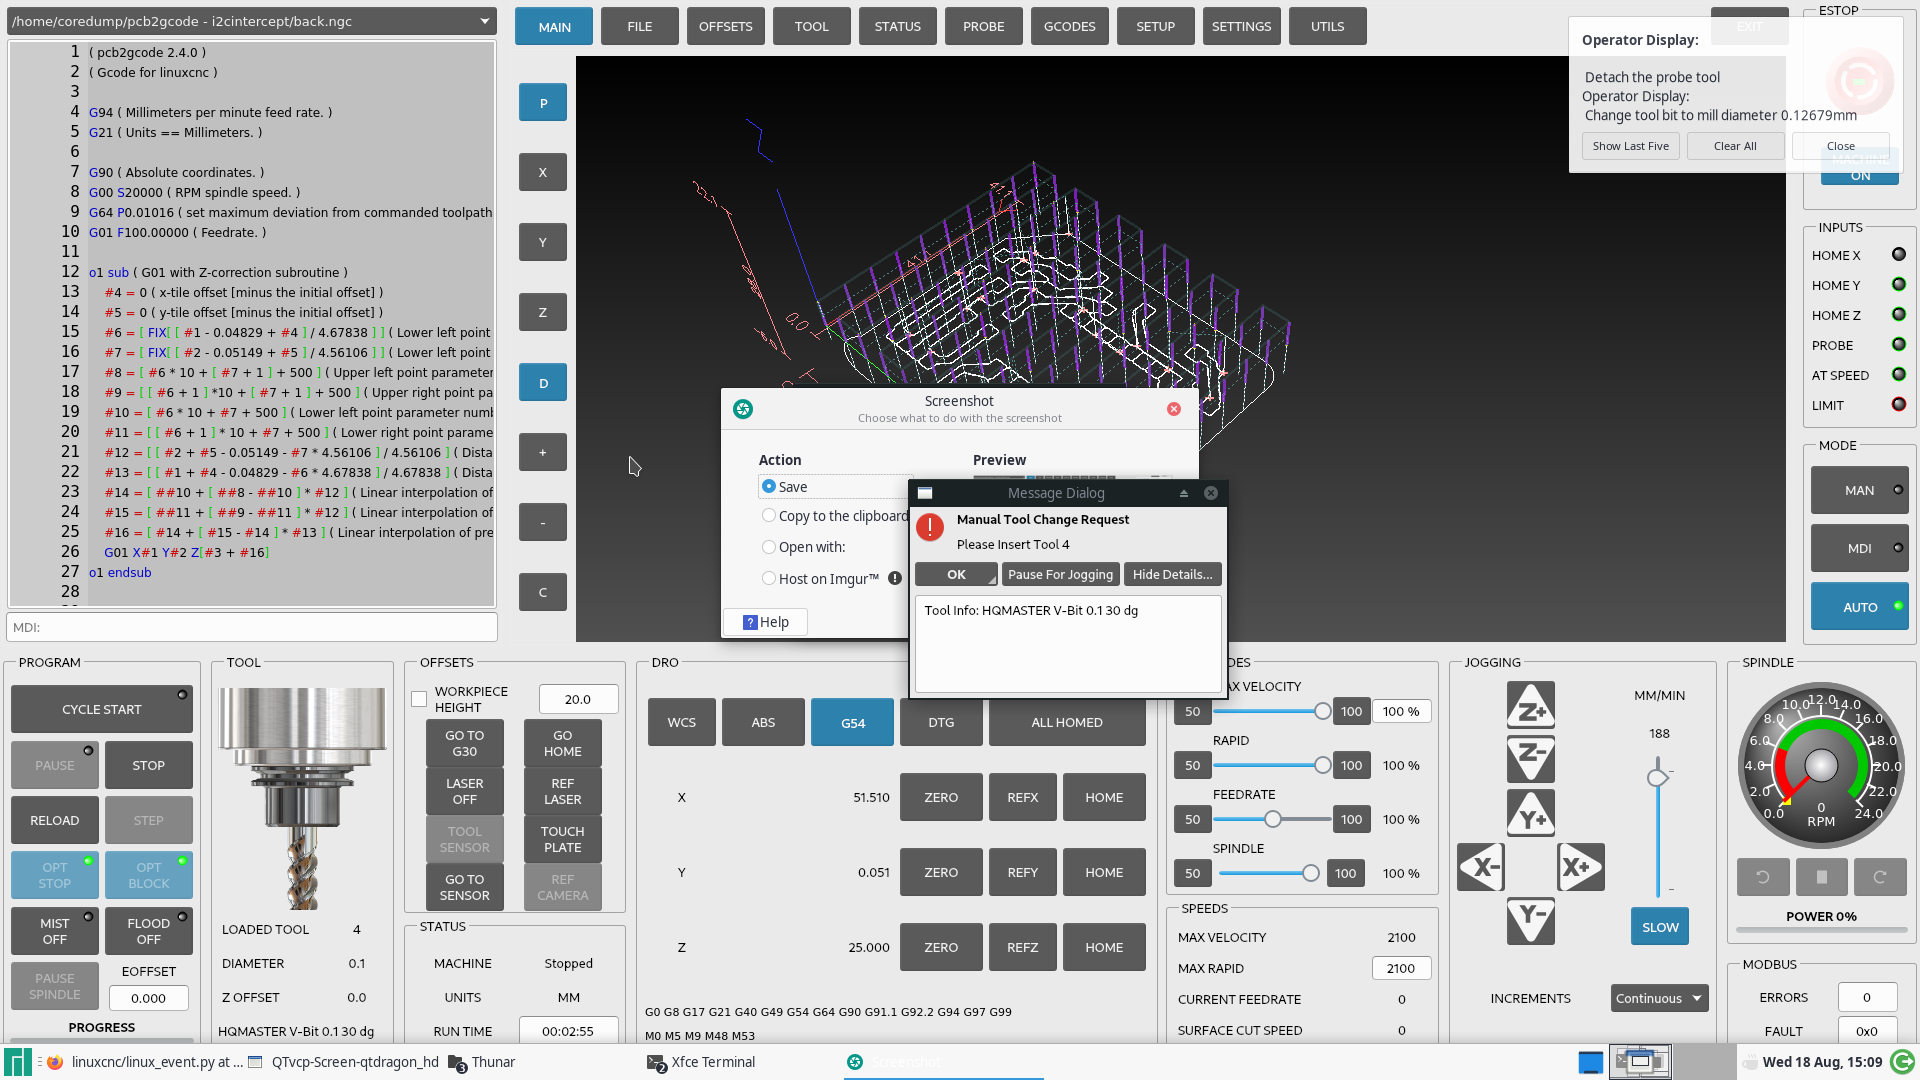Open the FILE tab

(640, 26)
